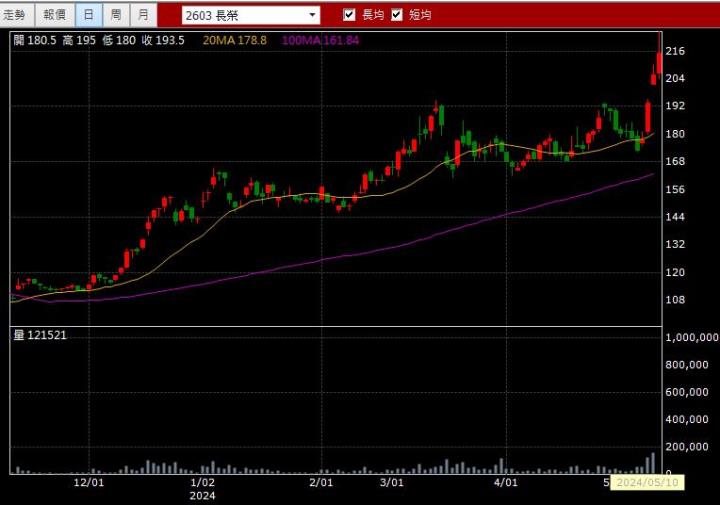Click the 收 193.5 closing price readout
The width and height of the screenshot is (720, 505).
162,40
